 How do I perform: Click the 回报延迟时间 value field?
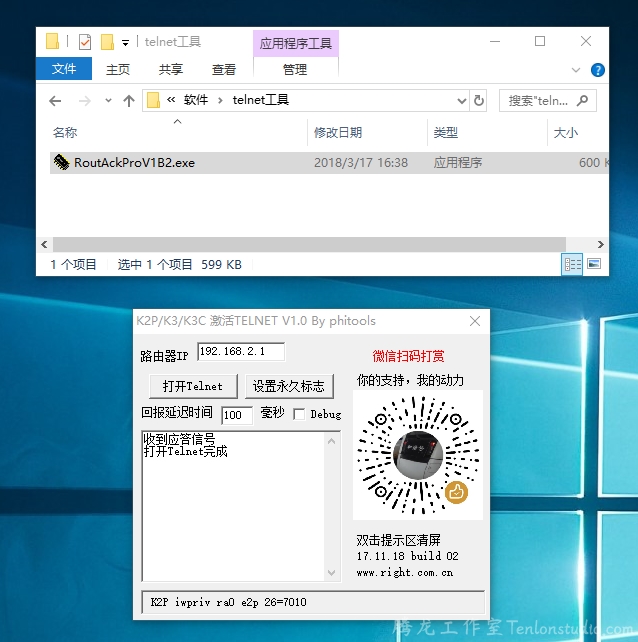(x=237, y=415)
